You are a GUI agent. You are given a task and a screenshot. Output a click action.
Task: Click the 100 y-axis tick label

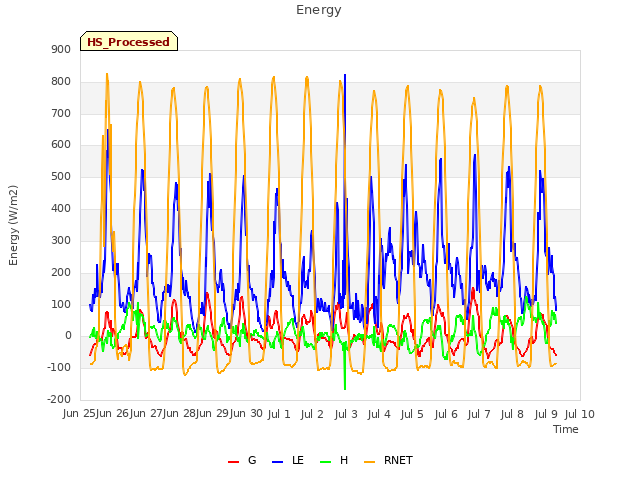click(61, 304)
